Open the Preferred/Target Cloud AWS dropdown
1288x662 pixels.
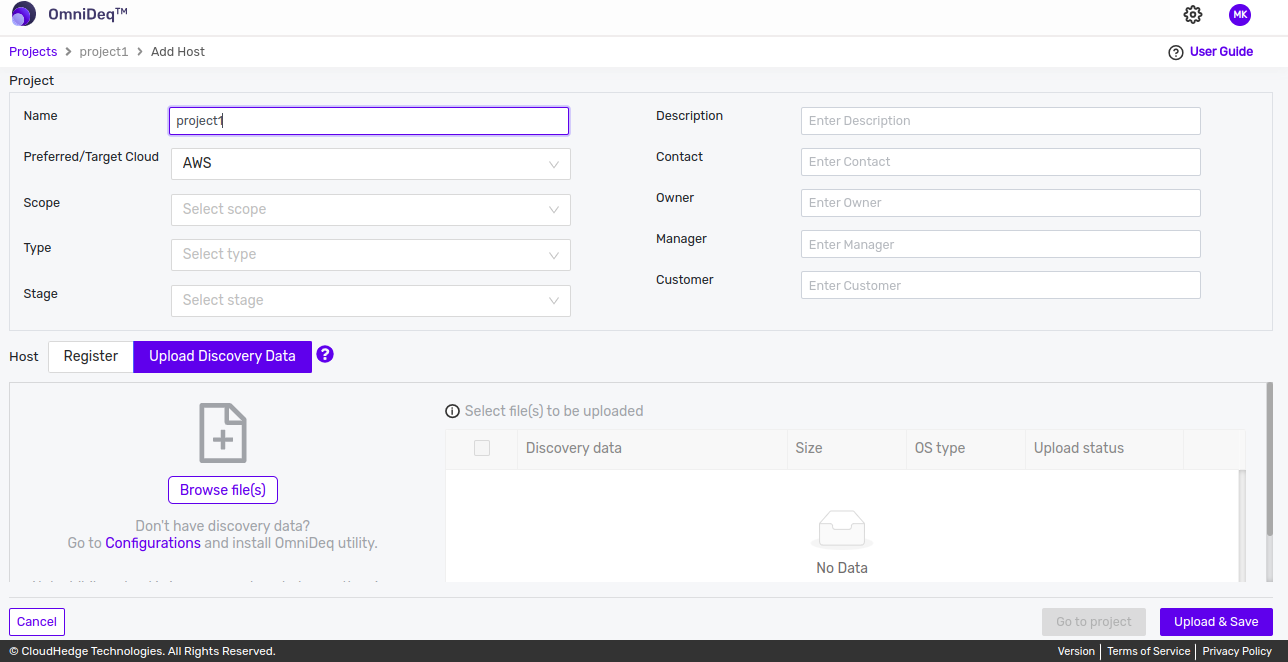click(x=371, y=164)
